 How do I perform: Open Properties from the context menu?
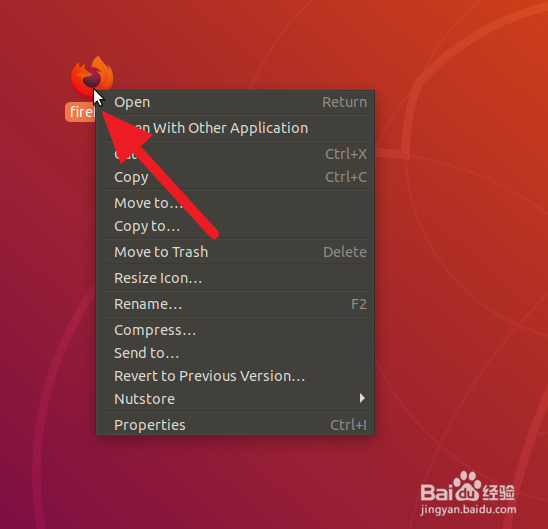click(x=235, y=425)
